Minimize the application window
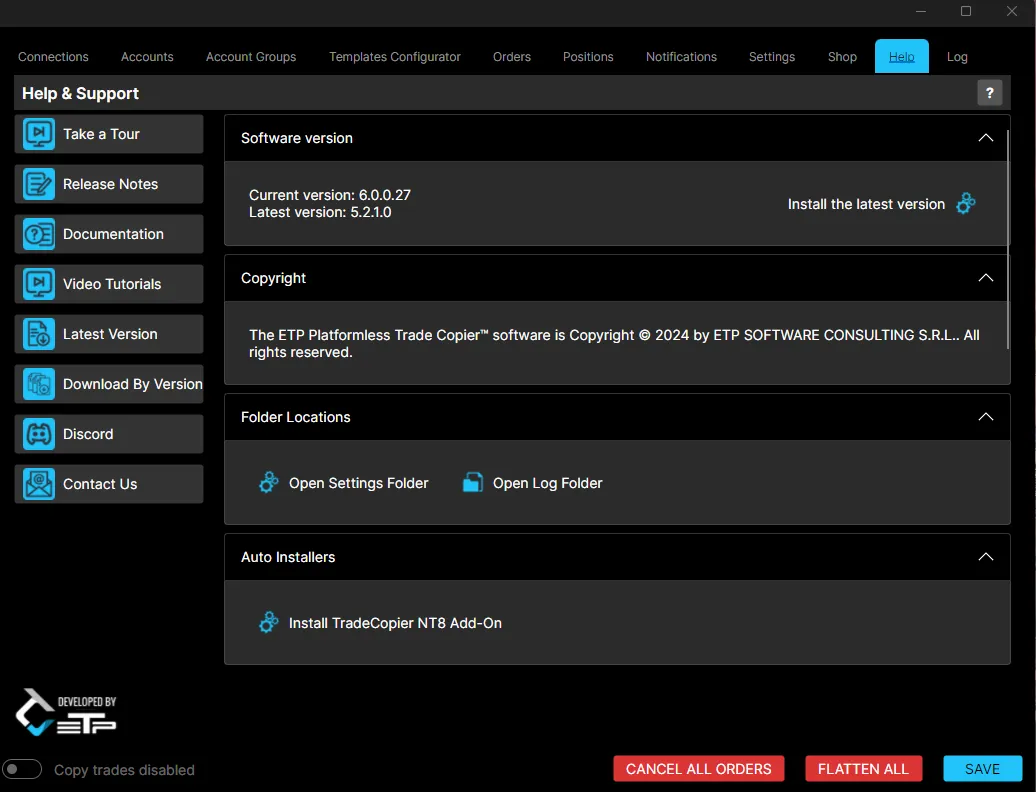This screenshot has height=792, width=1036. pos(920,11)
